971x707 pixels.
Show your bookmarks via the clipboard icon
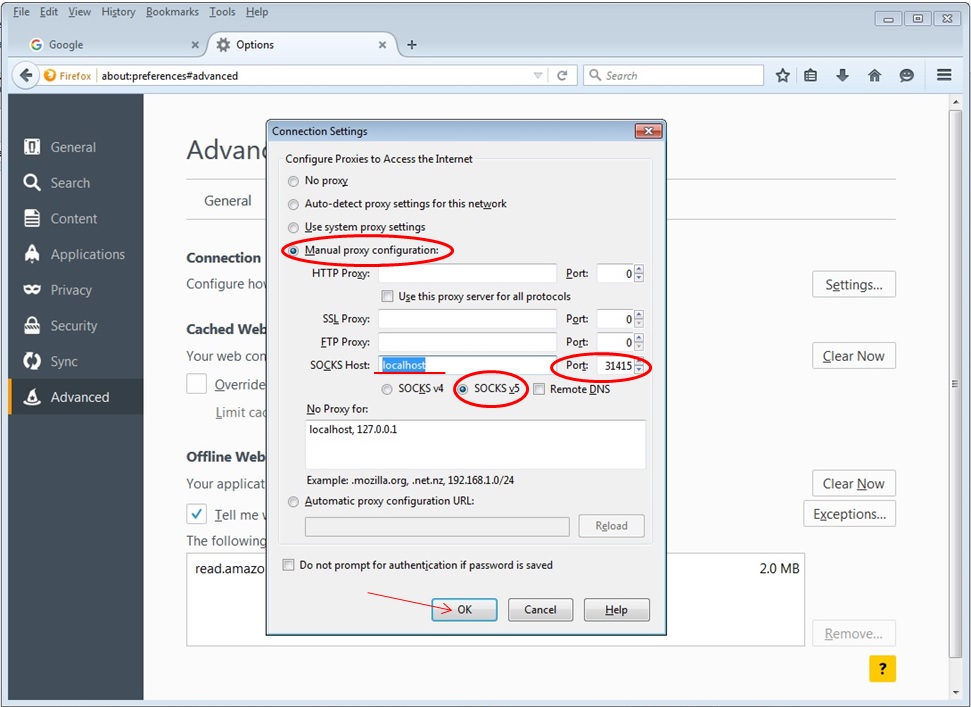click(x=811, y=74)
